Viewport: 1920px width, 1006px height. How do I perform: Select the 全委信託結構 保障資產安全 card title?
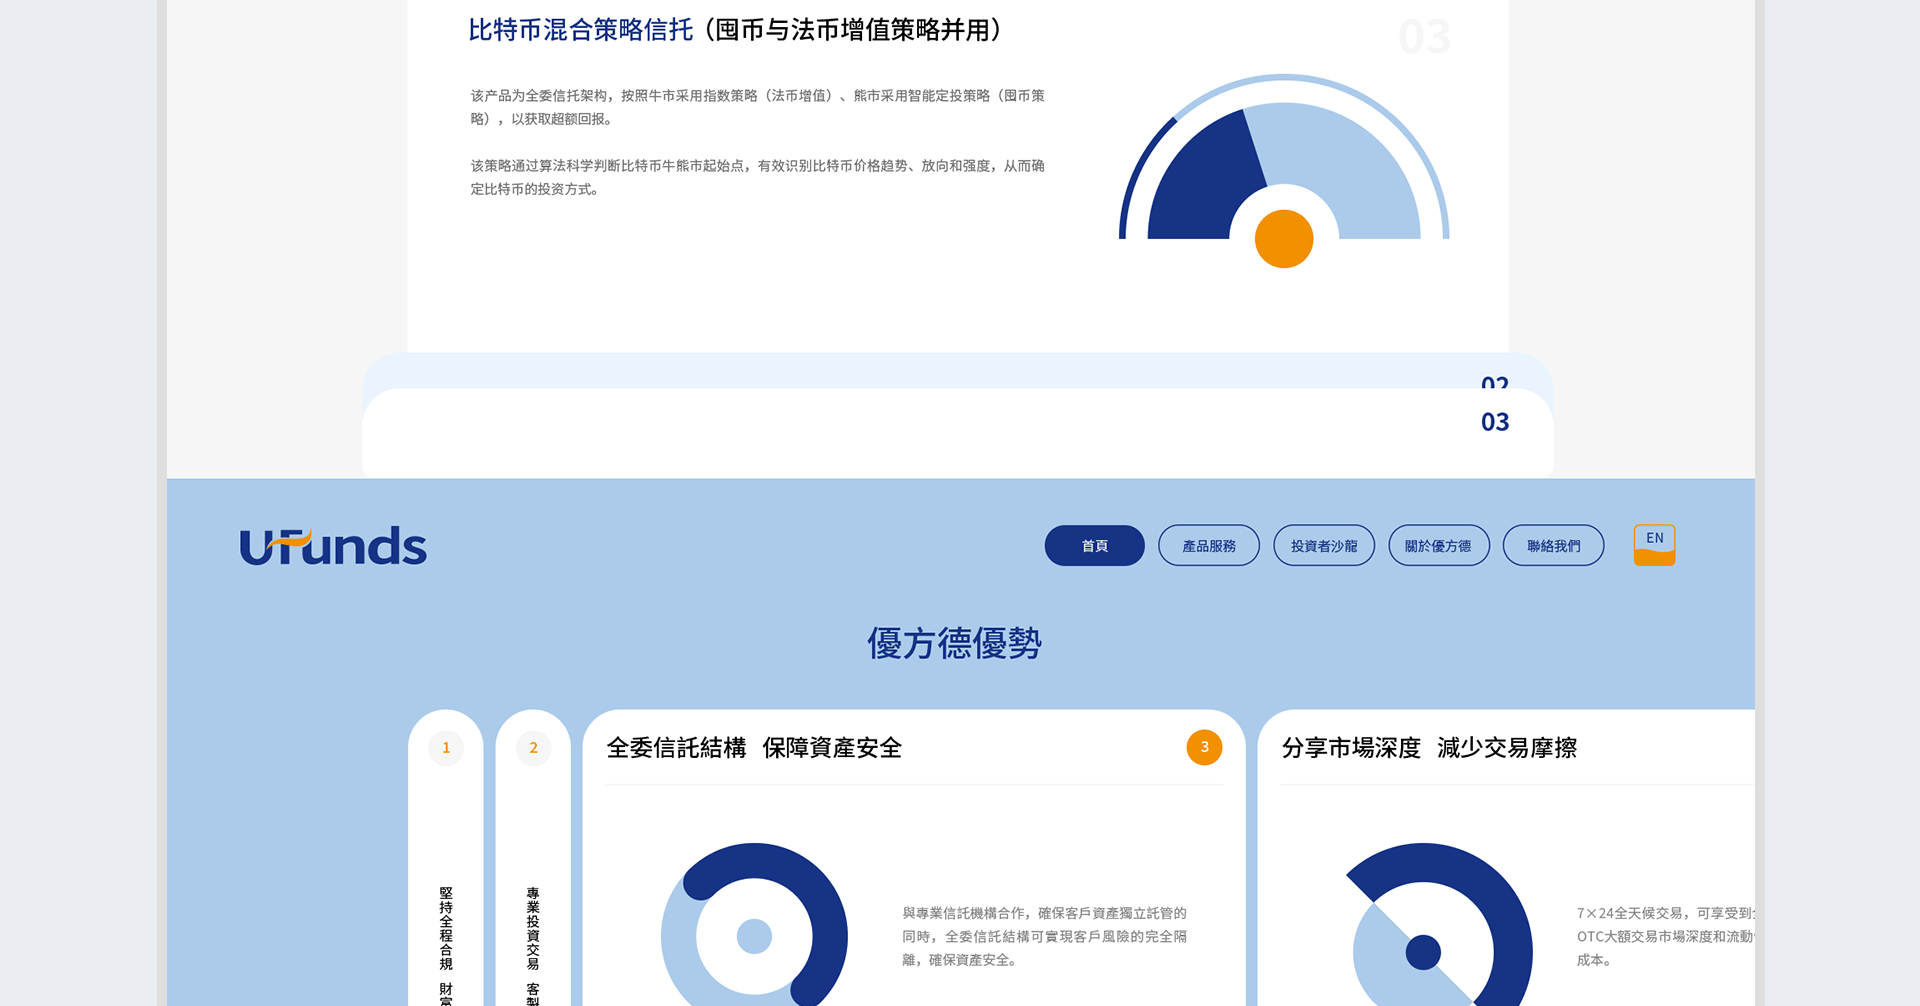click(x=754, y=748)
